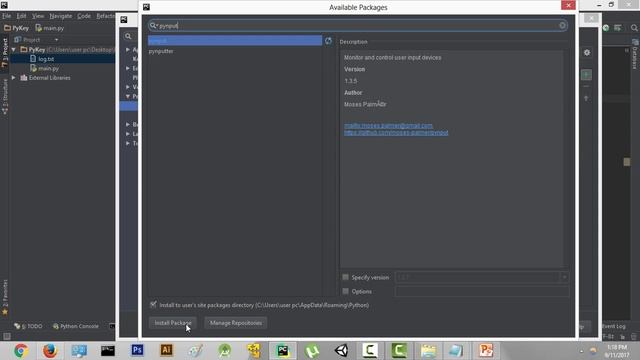
Task: Reload the list of available packages
Action: [x=328, y=41]
